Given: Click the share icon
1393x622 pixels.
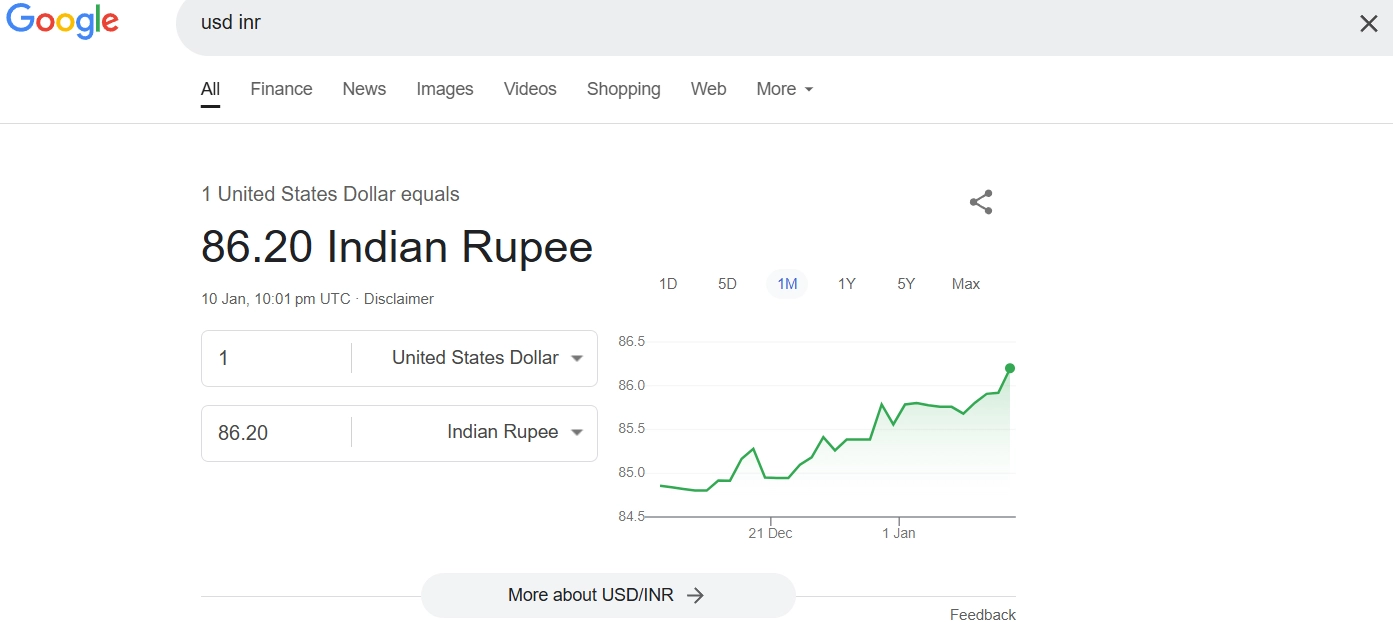Looking at the screenshot, I should tap(981, 202).
